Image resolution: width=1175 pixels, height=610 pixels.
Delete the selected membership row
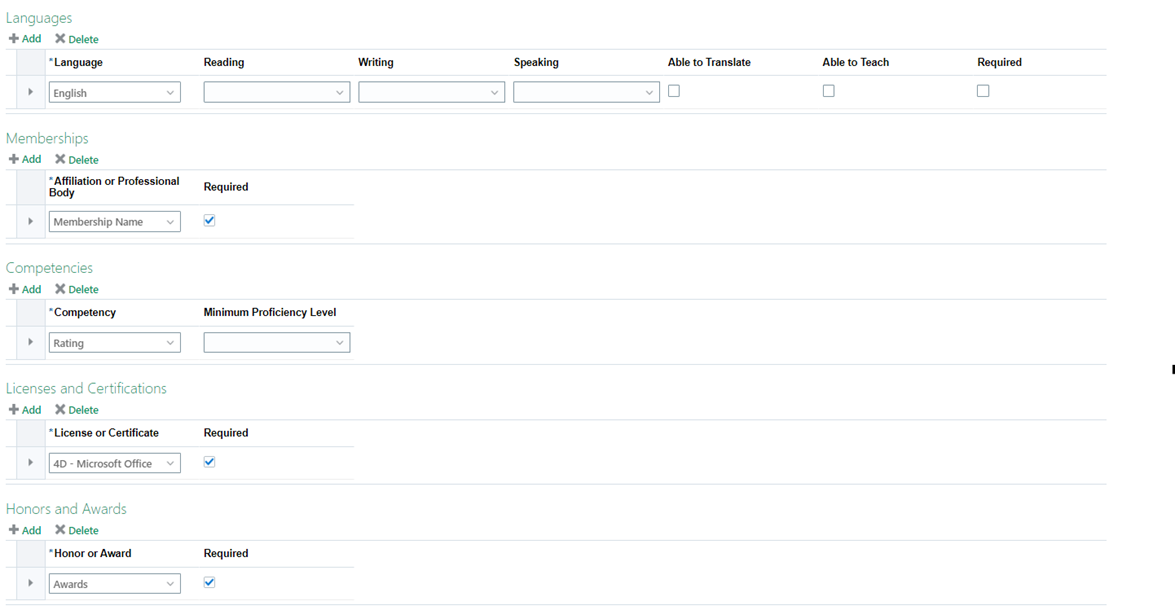77,159
